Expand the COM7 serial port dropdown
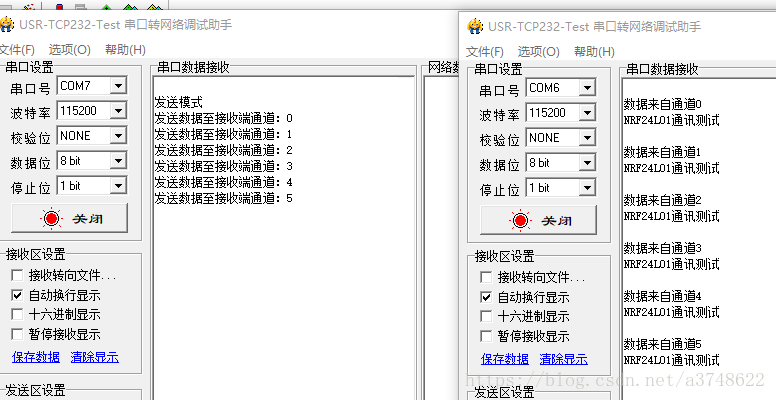 pos(118,86)
